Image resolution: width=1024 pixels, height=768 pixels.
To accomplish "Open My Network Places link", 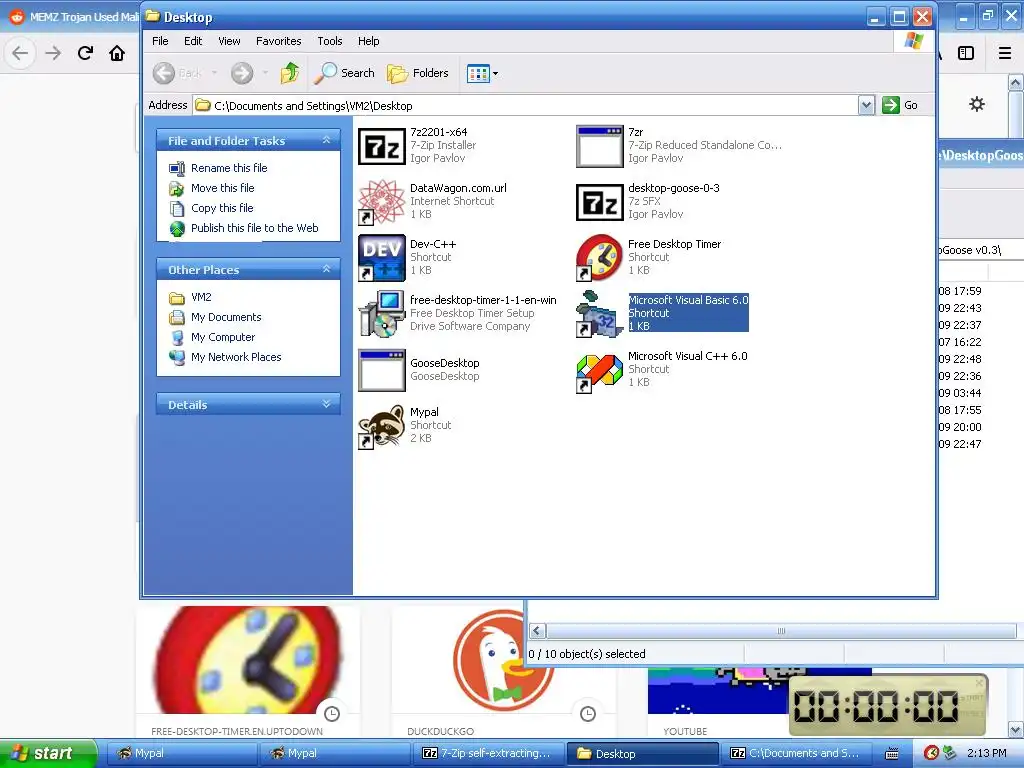I will [225, 357].
